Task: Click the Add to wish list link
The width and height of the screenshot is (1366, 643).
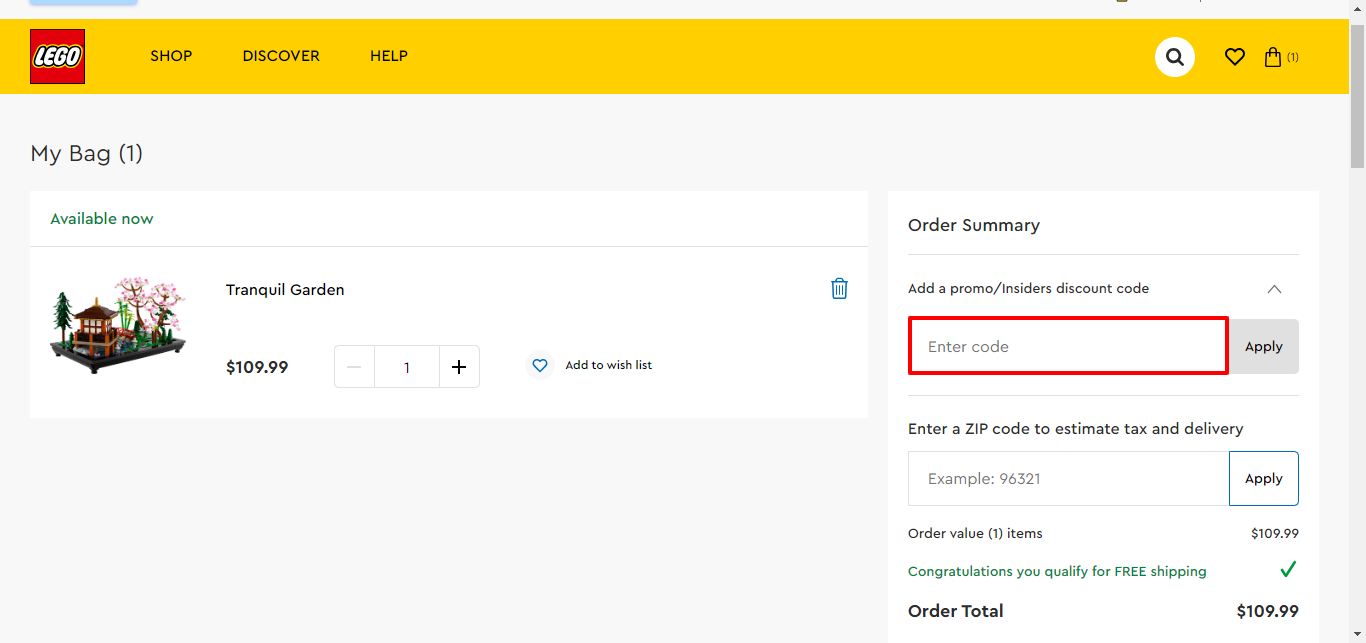Action: pos(608,366)
